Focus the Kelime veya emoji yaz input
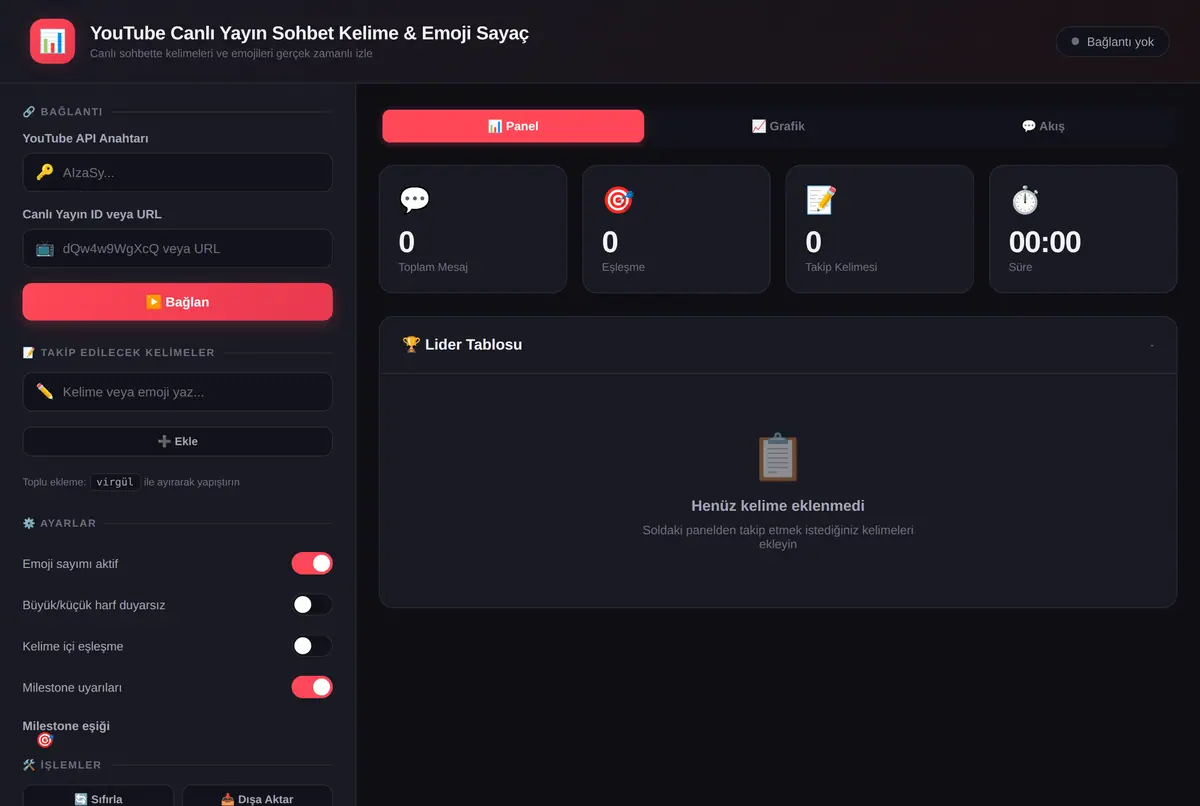Viewport: 1200px width, 806px height. pyautogui.click(x=177, y=392)
